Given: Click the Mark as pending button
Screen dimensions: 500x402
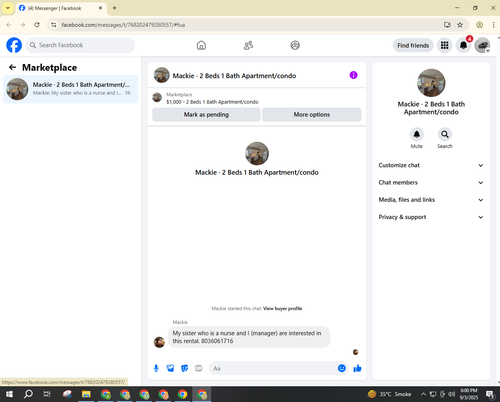Looking at the screenshot, I should point(206,115).
